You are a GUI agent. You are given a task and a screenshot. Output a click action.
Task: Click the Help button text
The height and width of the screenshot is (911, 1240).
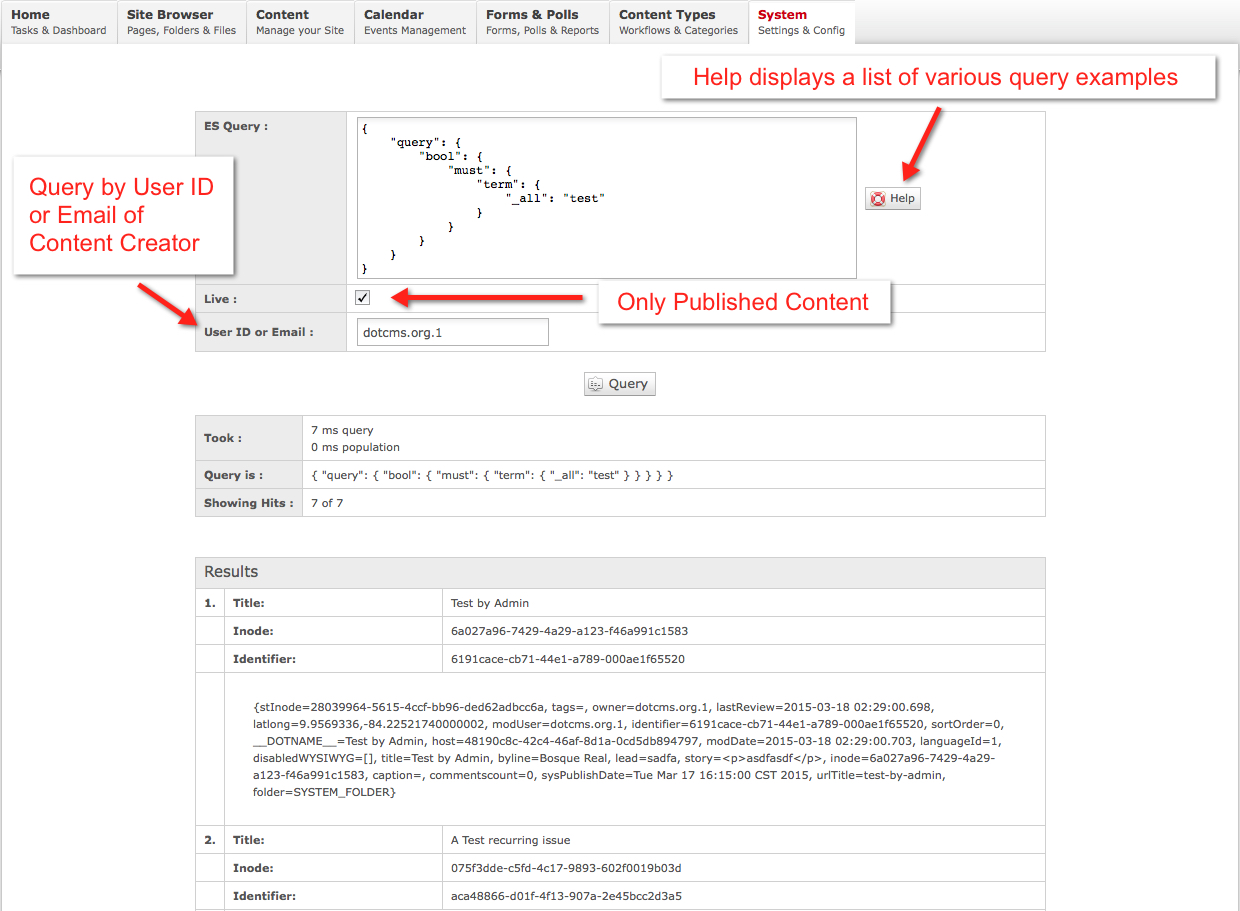pos(902,199)
